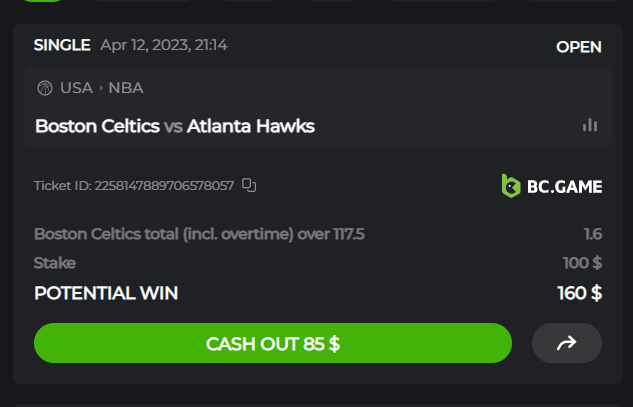Click the 160 $ potential win amount
The width and height of the screenshot is (633, 407).
point(580,293)
